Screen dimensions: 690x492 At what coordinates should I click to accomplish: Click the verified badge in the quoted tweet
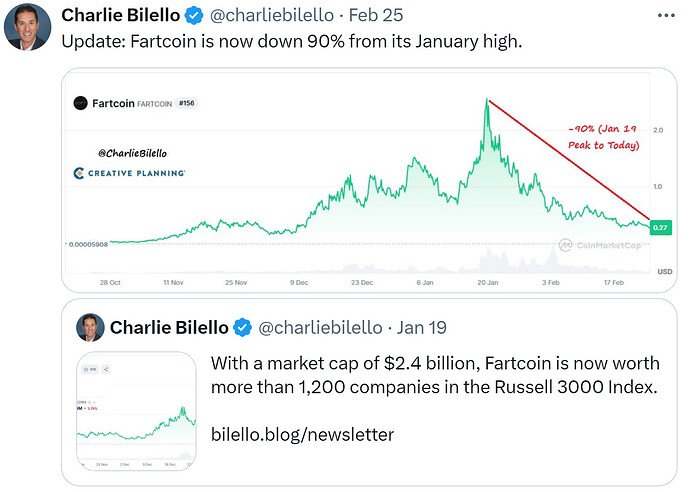point(243,327)
